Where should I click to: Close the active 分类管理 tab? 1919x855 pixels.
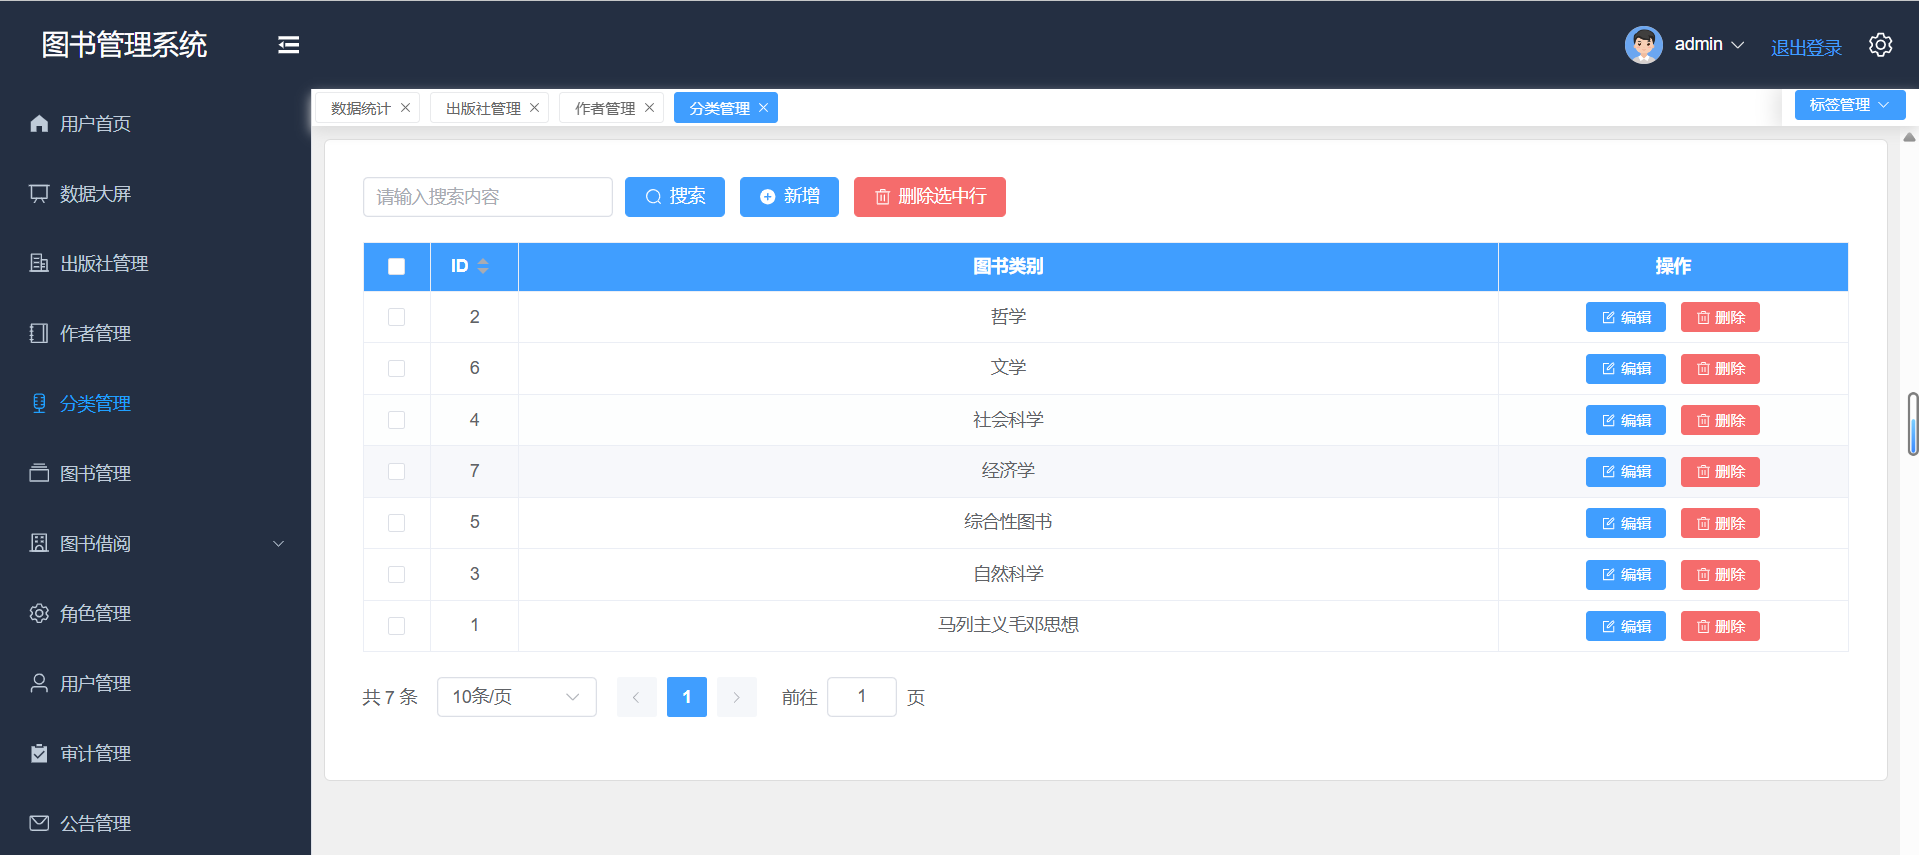tap(763, 108)
